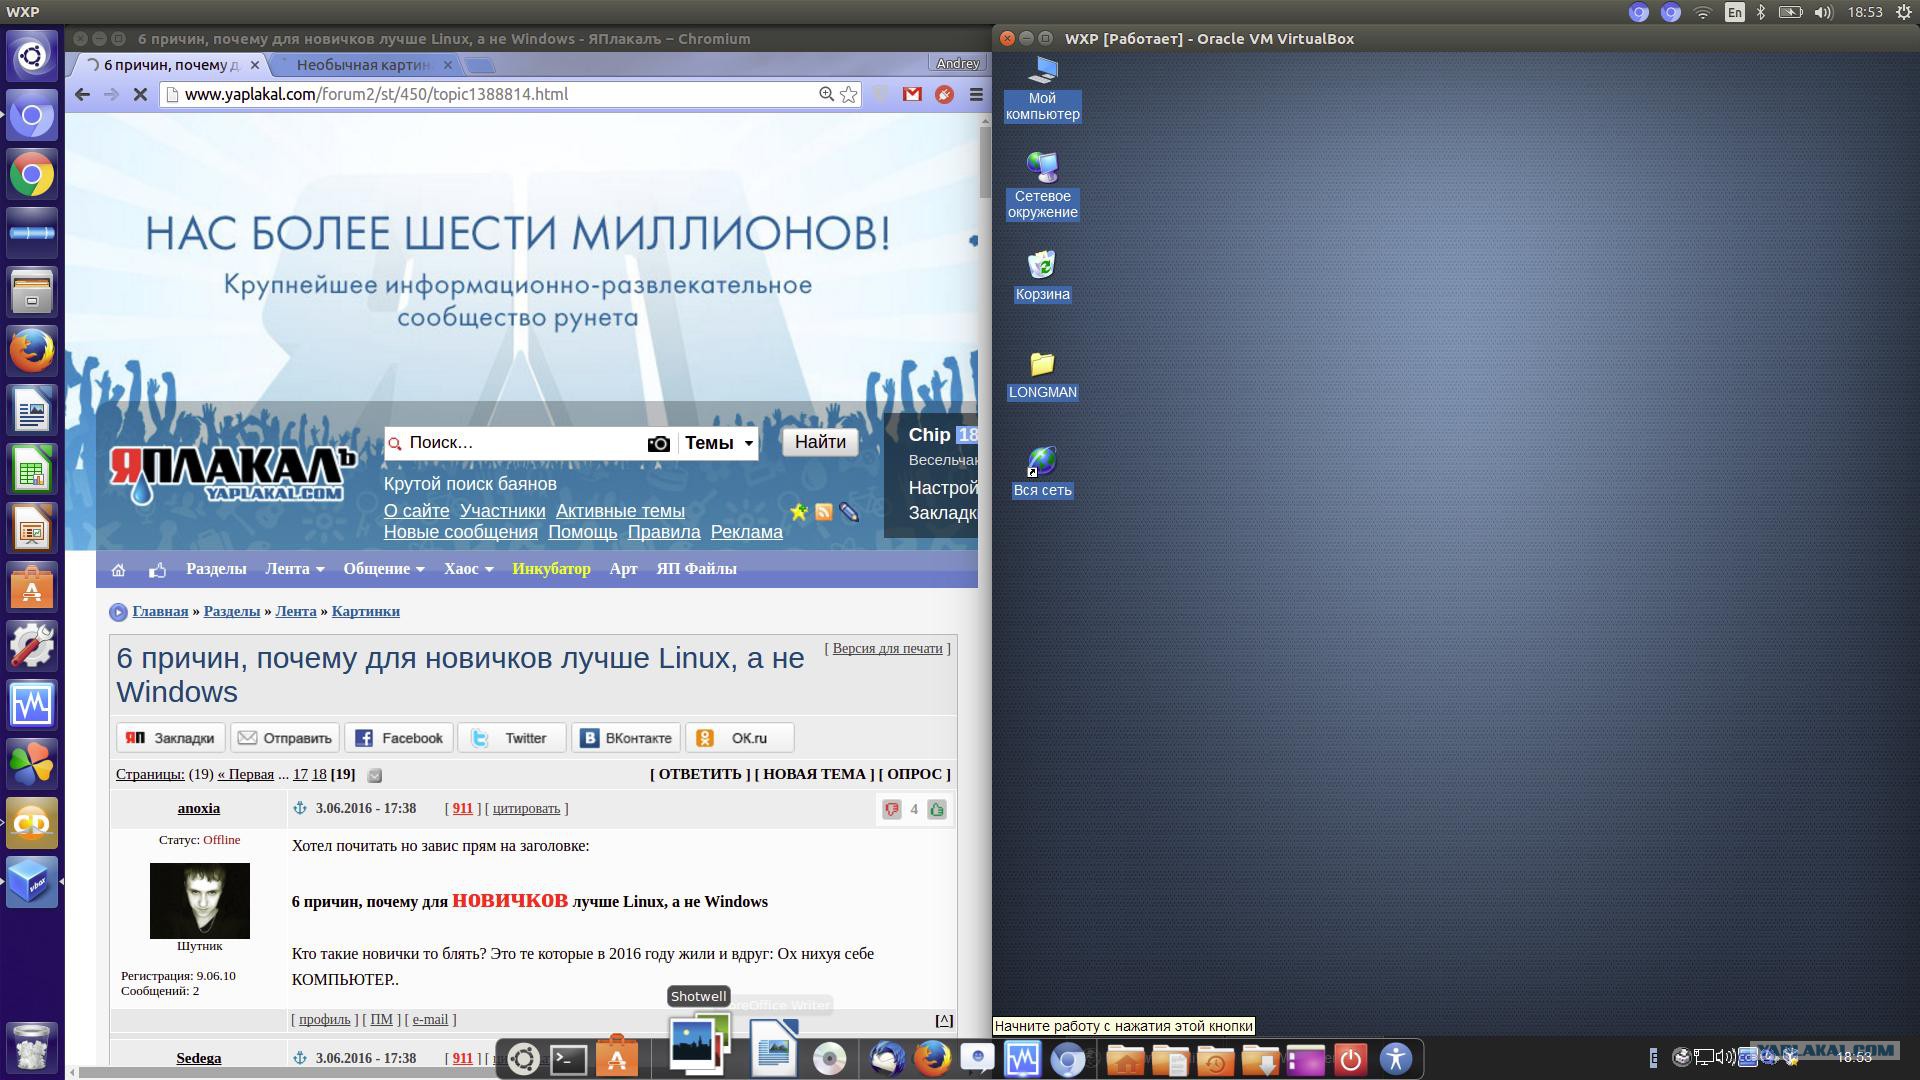
Task: Open the sound volume indicator
Action: (1823, 12)
